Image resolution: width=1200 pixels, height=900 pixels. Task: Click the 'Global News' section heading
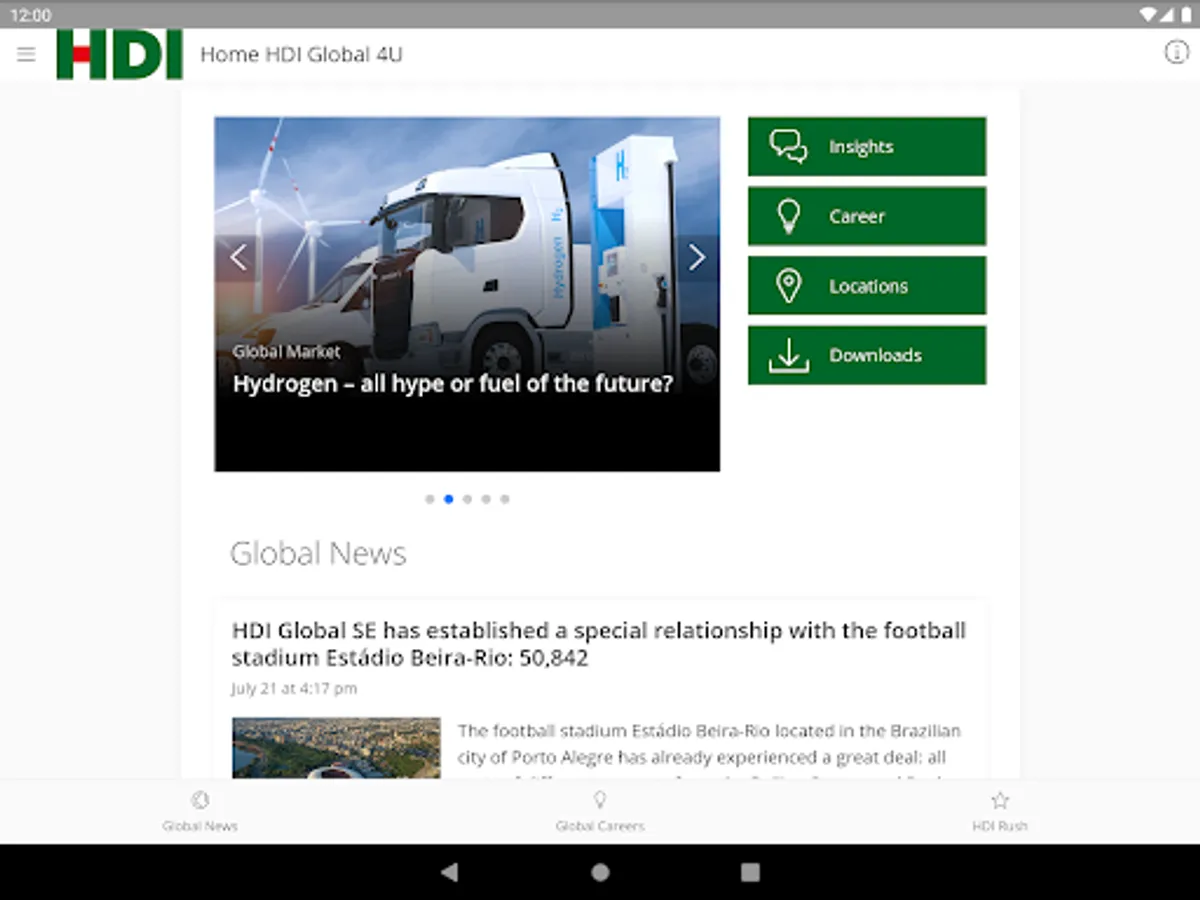(x=318, y=553)
